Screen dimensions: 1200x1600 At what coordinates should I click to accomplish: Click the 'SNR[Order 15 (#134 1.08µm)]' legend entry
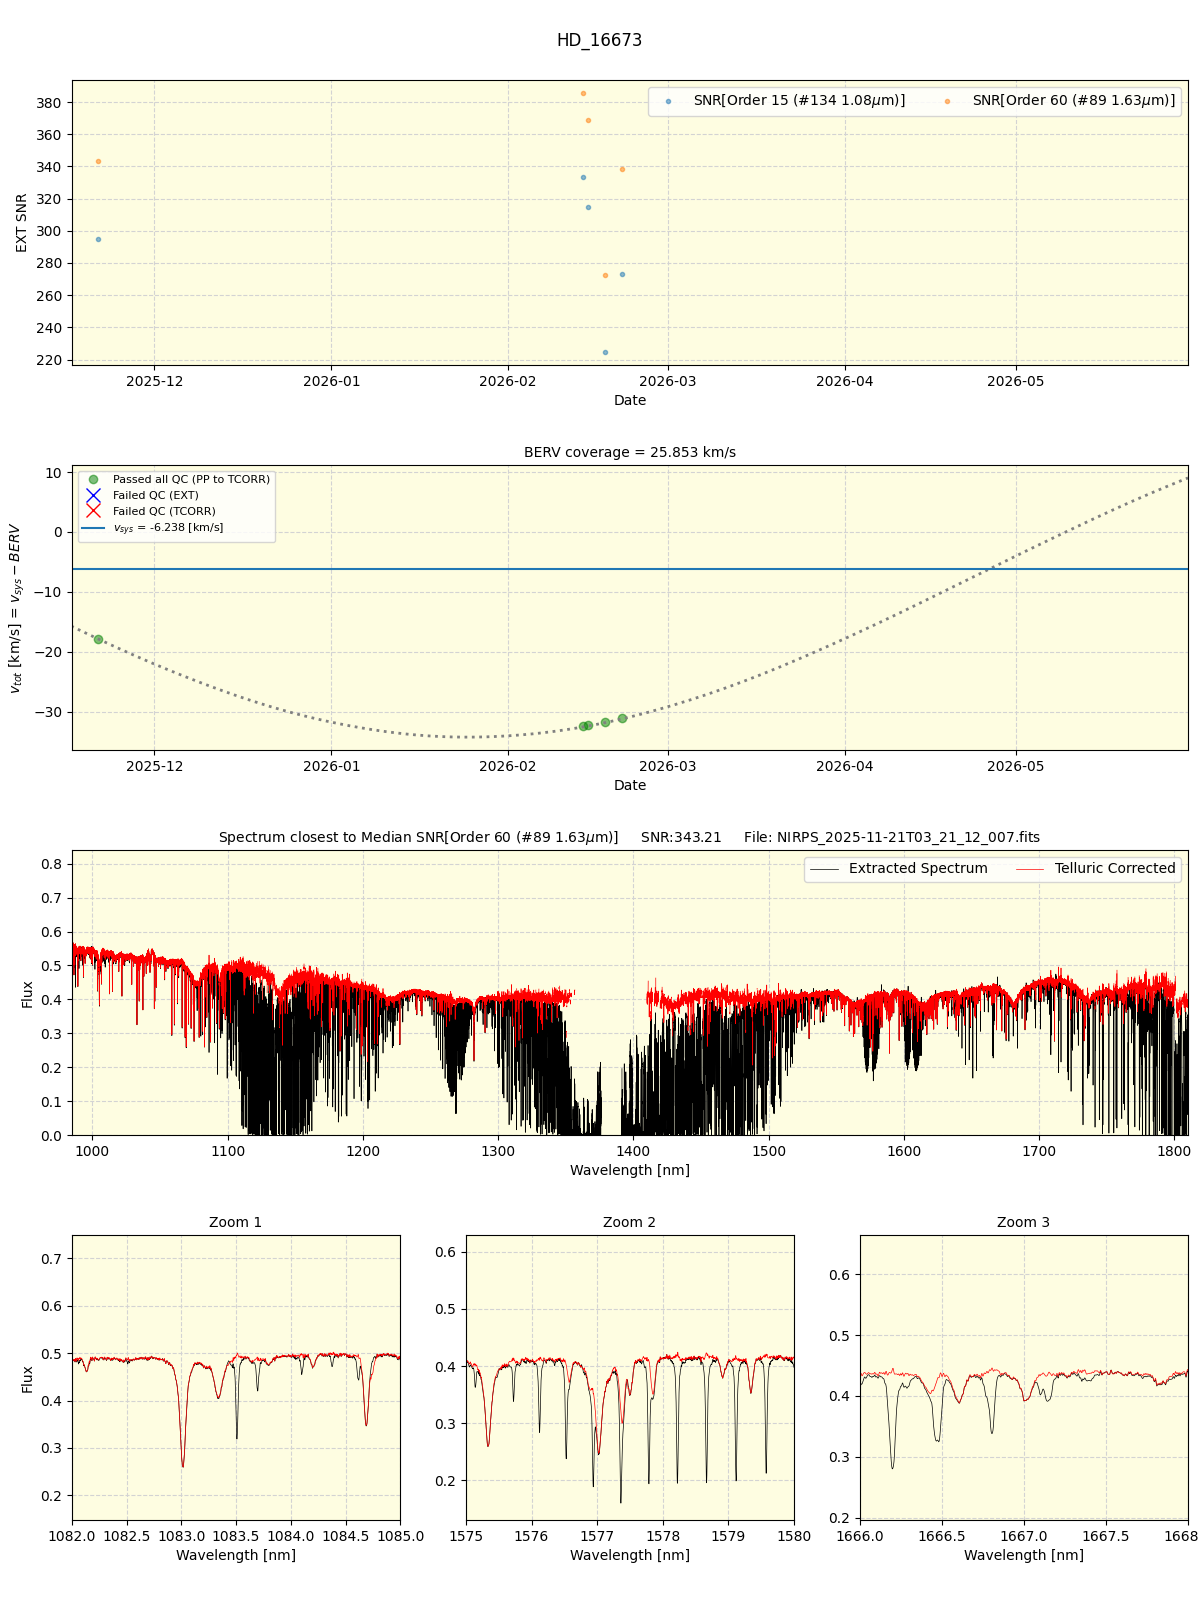pos(785,101)
